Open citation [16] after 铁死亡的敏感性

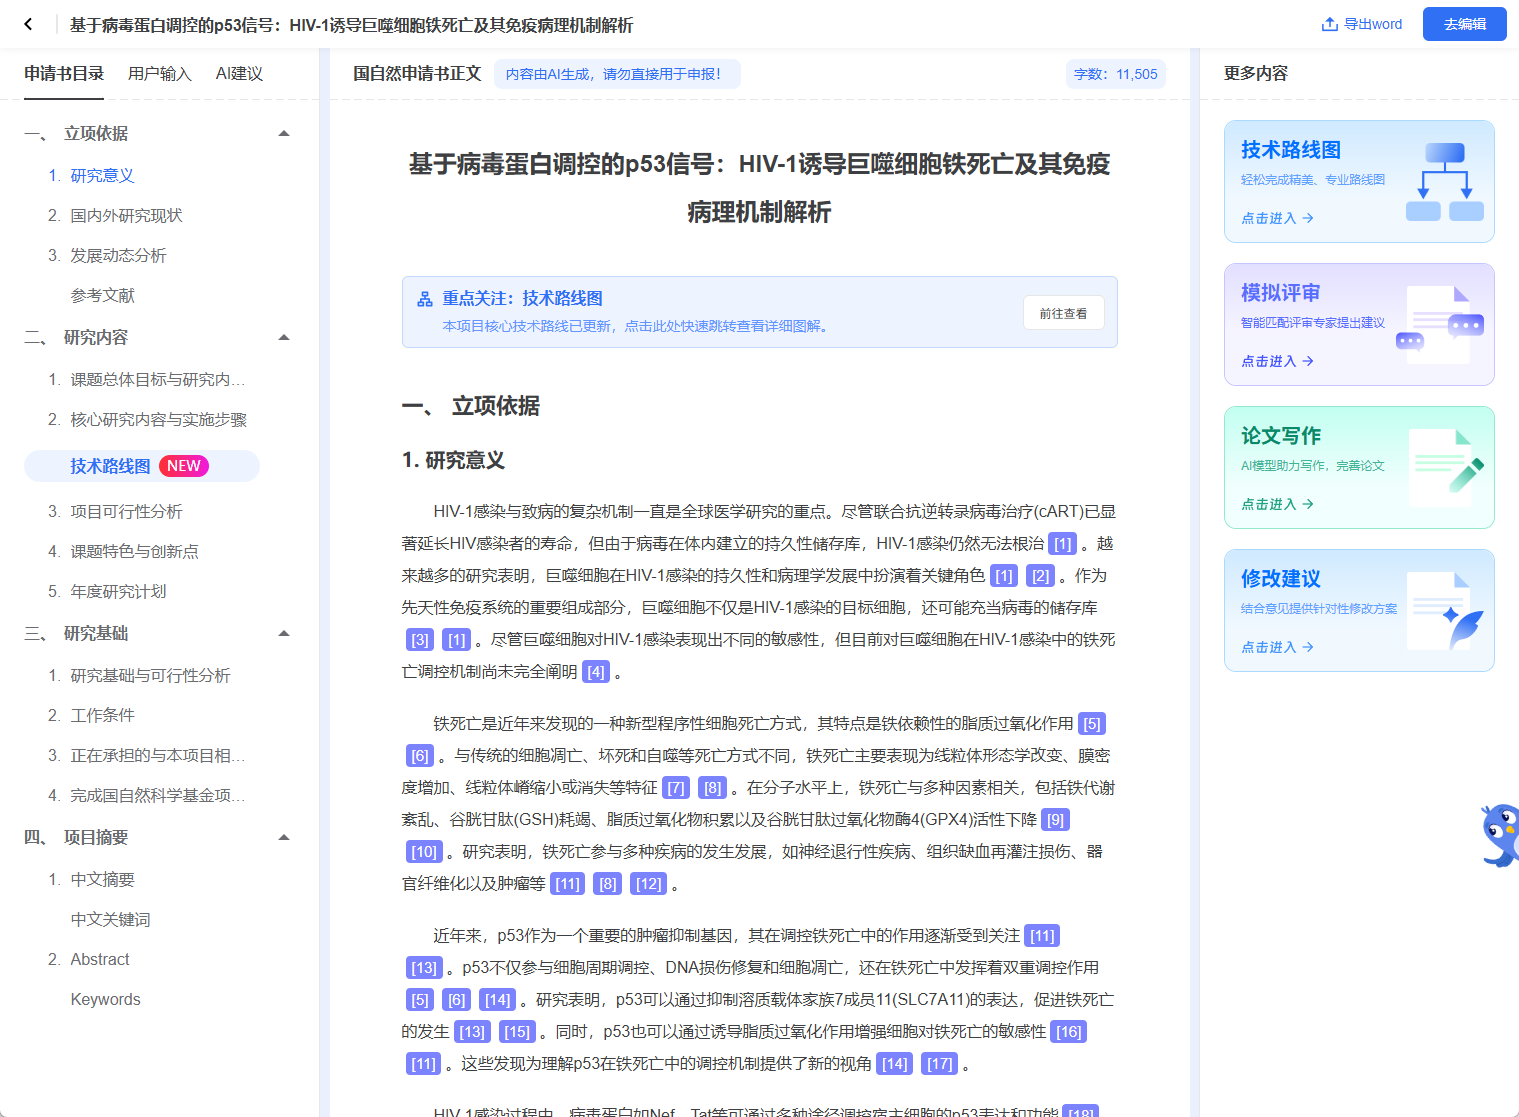1069,1032
